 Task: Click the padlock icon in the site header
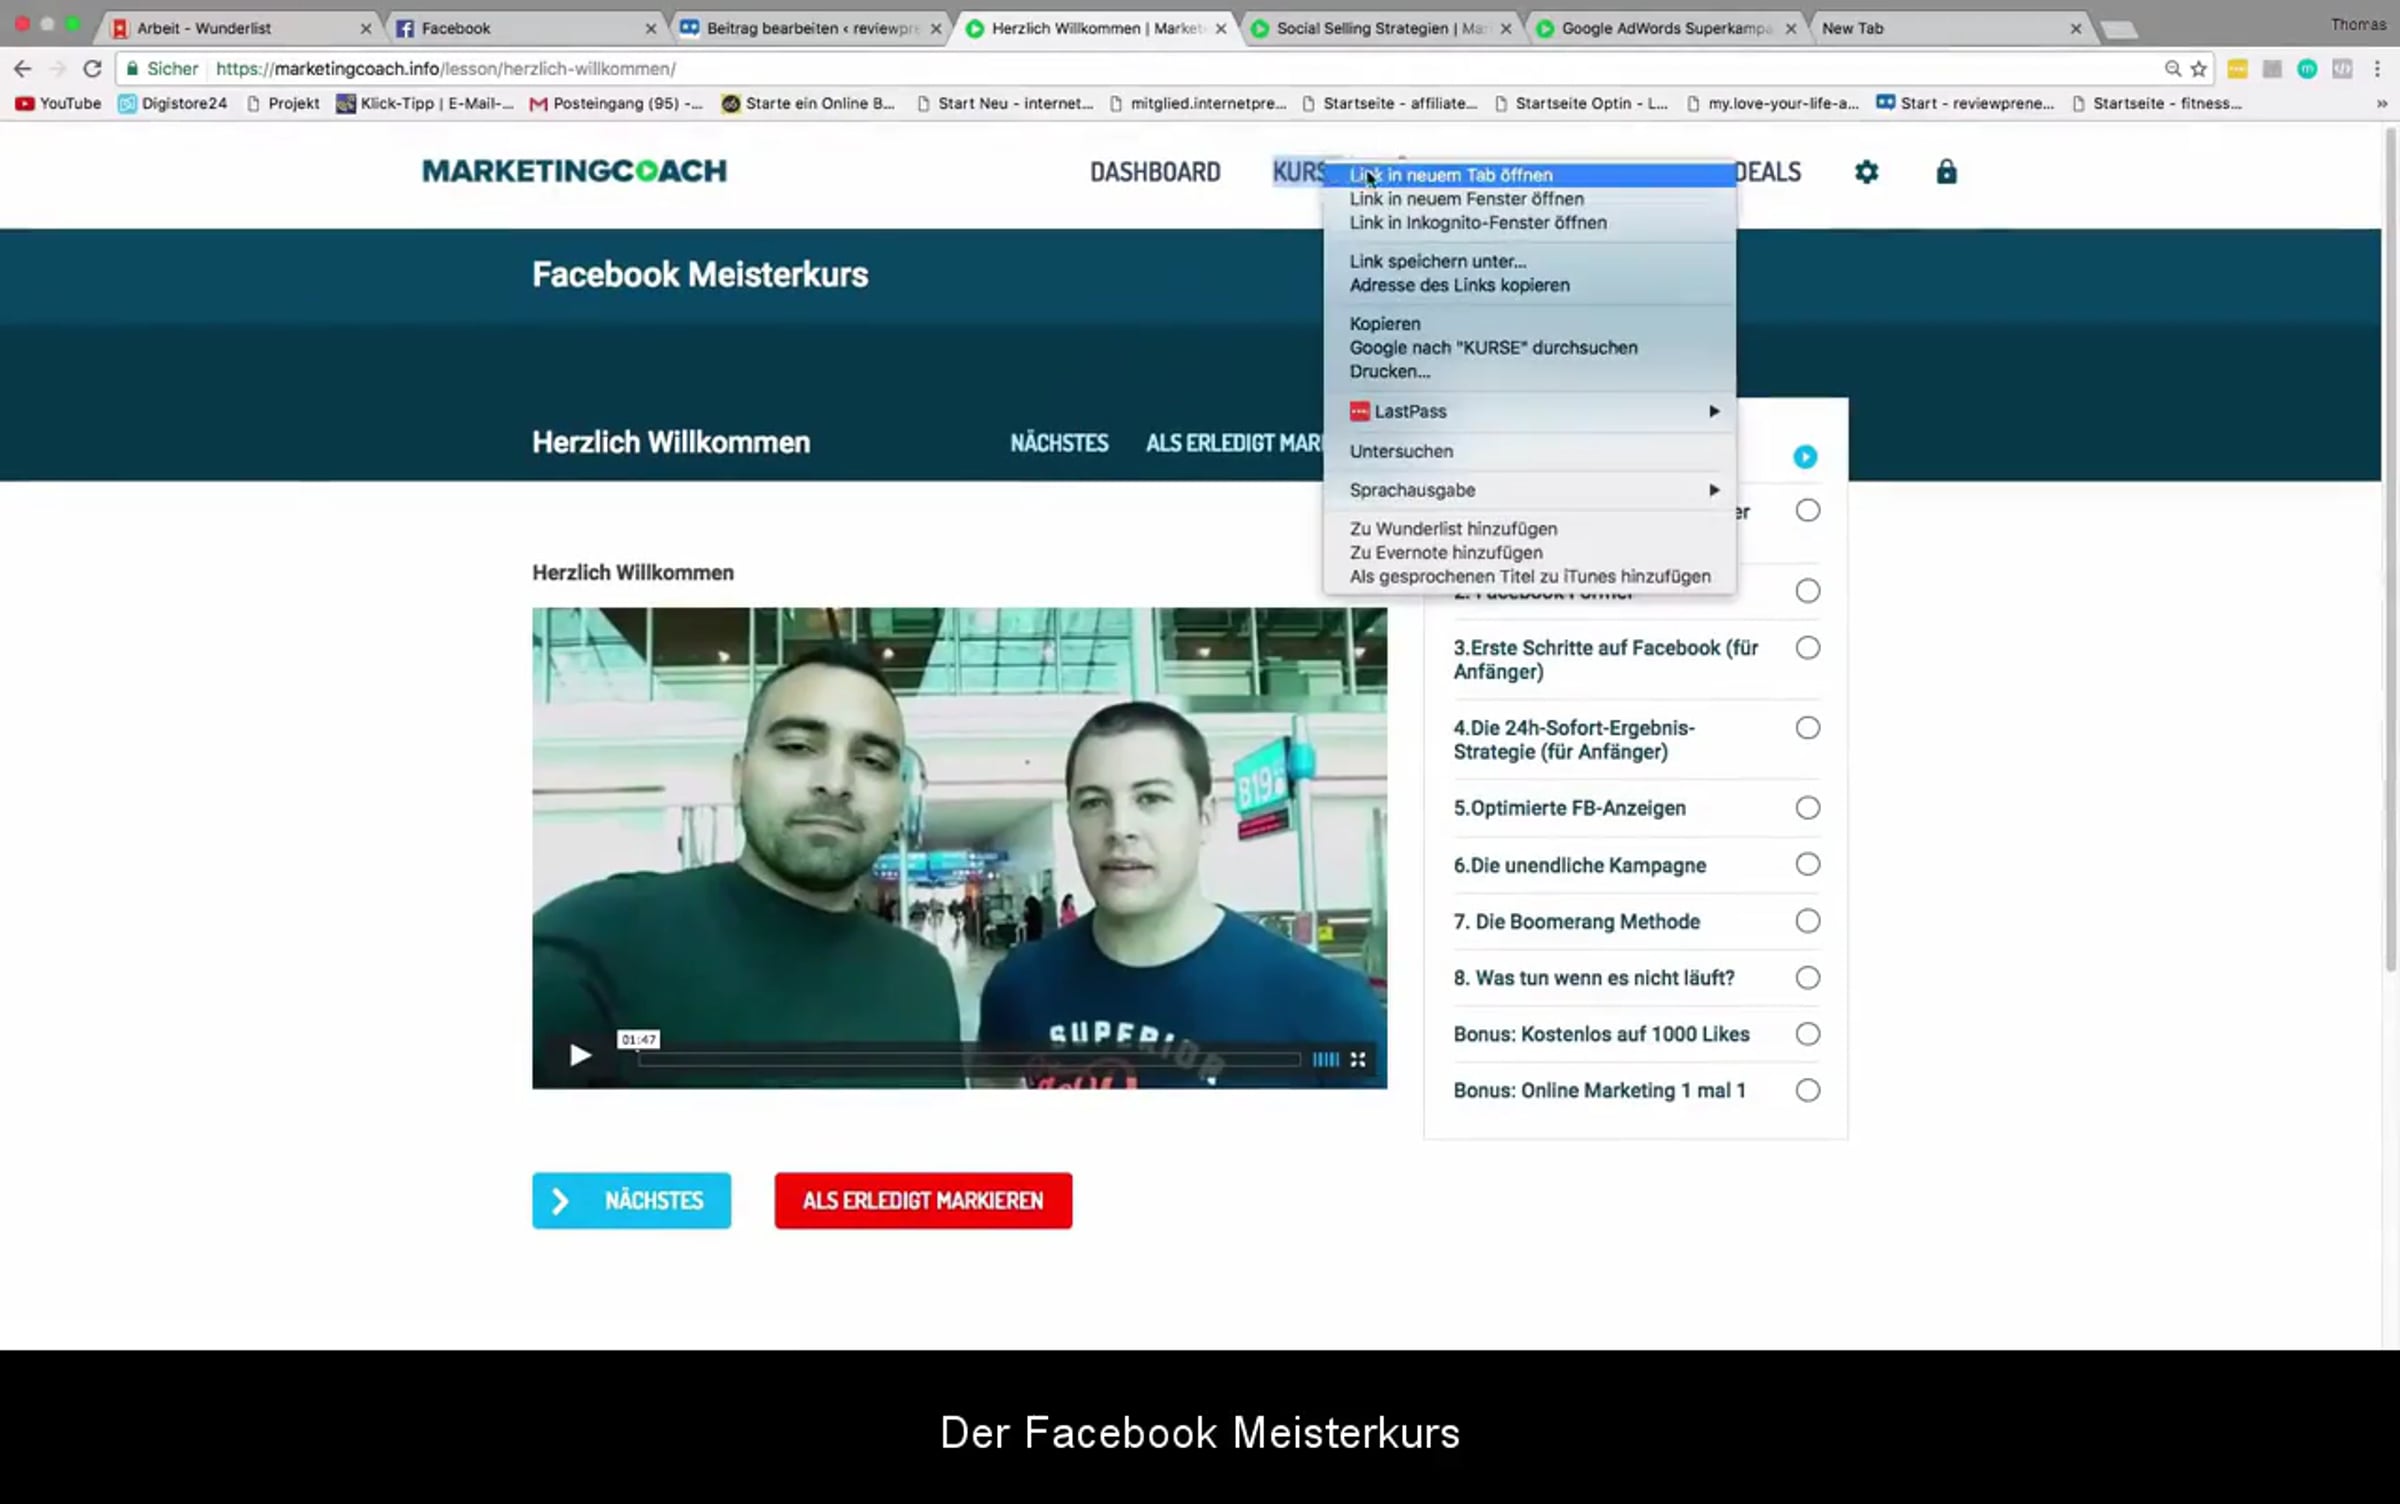coord(1946,172)
